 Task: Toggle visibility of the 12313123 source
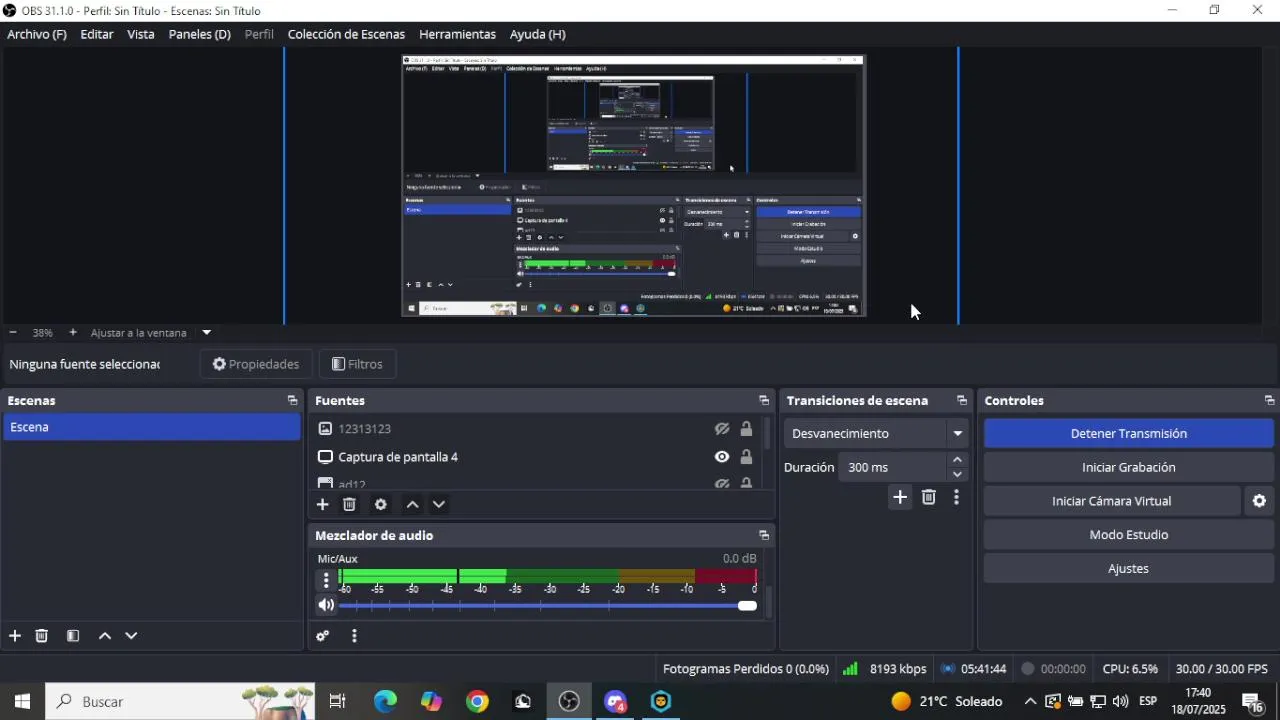coord(722,429)
